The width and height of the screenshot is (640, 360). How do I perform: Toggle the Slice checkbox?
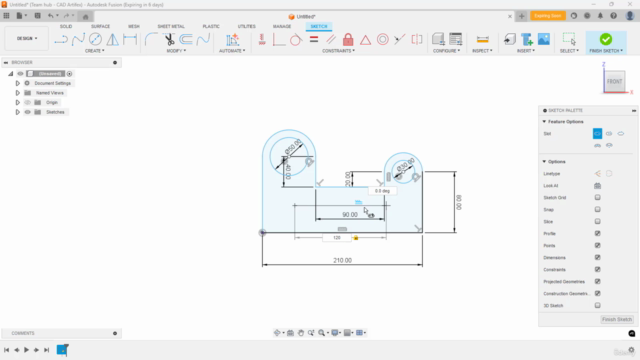[x=598, y=221]
